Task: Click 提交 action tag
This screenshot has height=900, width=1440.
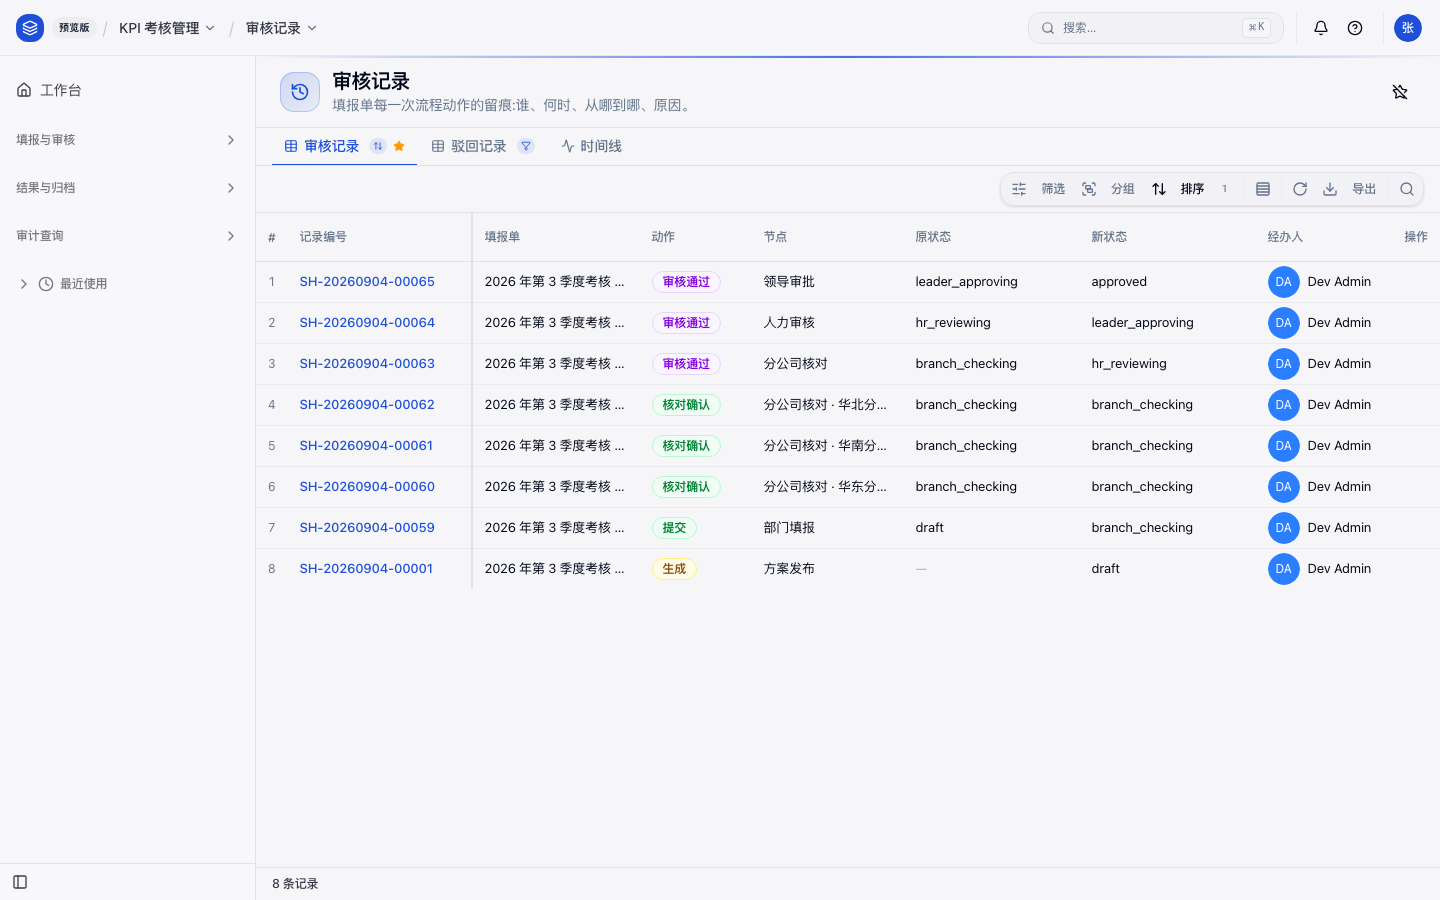Action: 674,528
